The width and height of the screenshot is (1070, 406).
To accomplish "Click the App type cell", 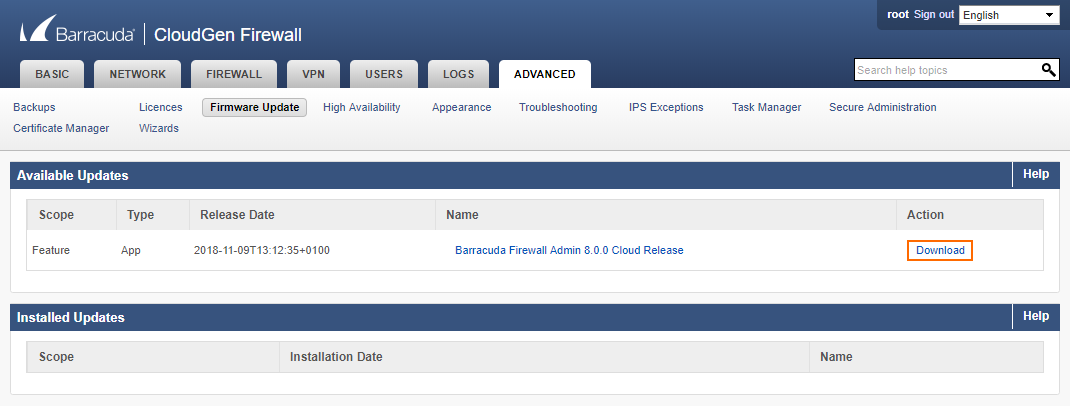I will 130,250.
